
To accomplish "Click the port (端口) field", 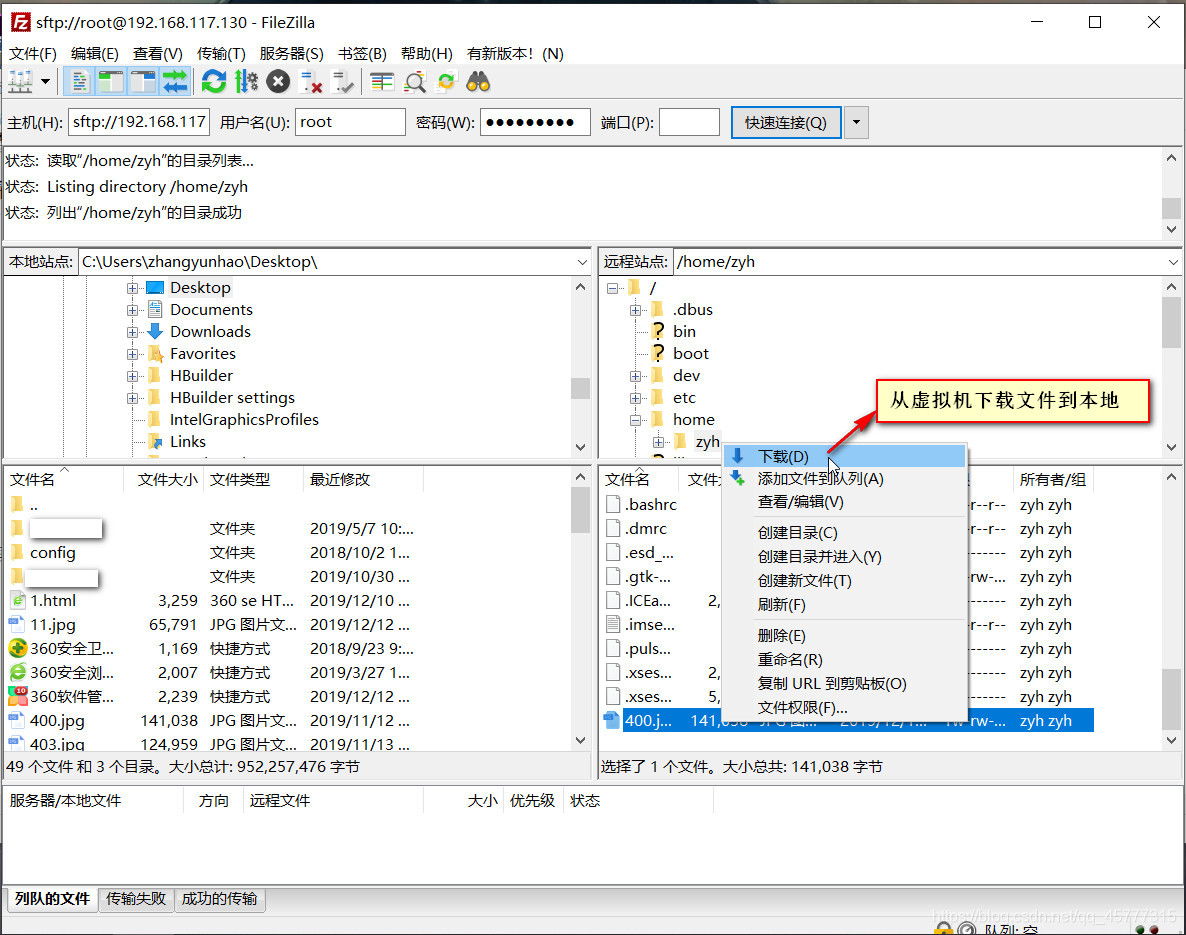I will 689,123.
